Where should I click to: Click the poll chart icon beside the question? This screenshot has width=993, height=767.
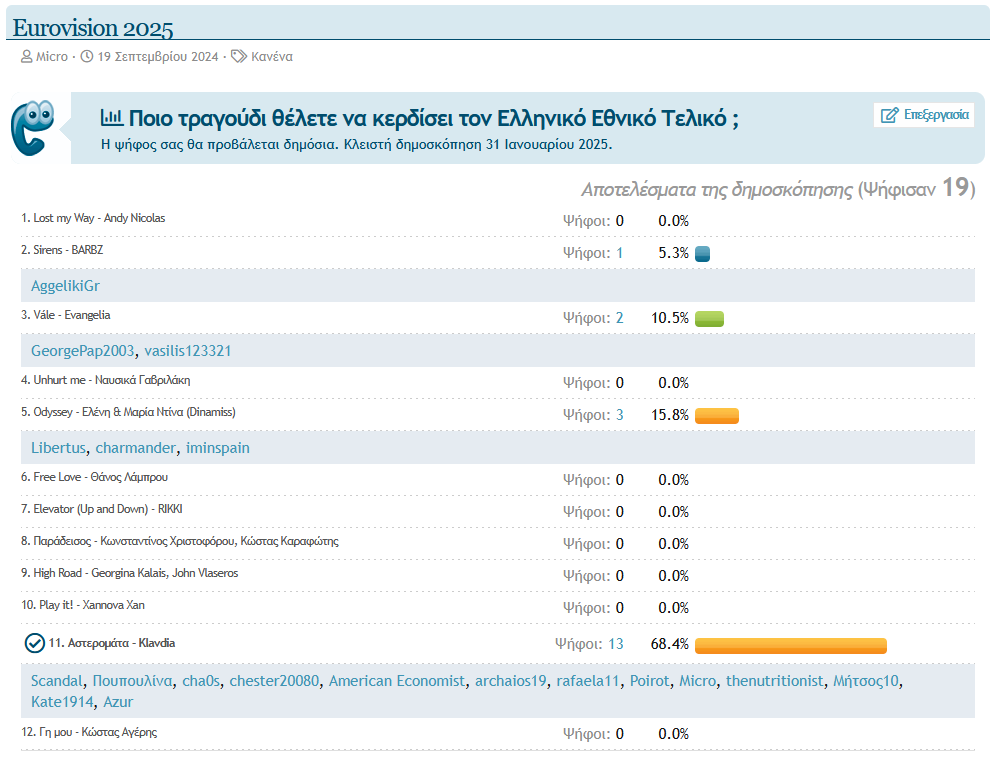pyautogui.click(x=111, y=117)
